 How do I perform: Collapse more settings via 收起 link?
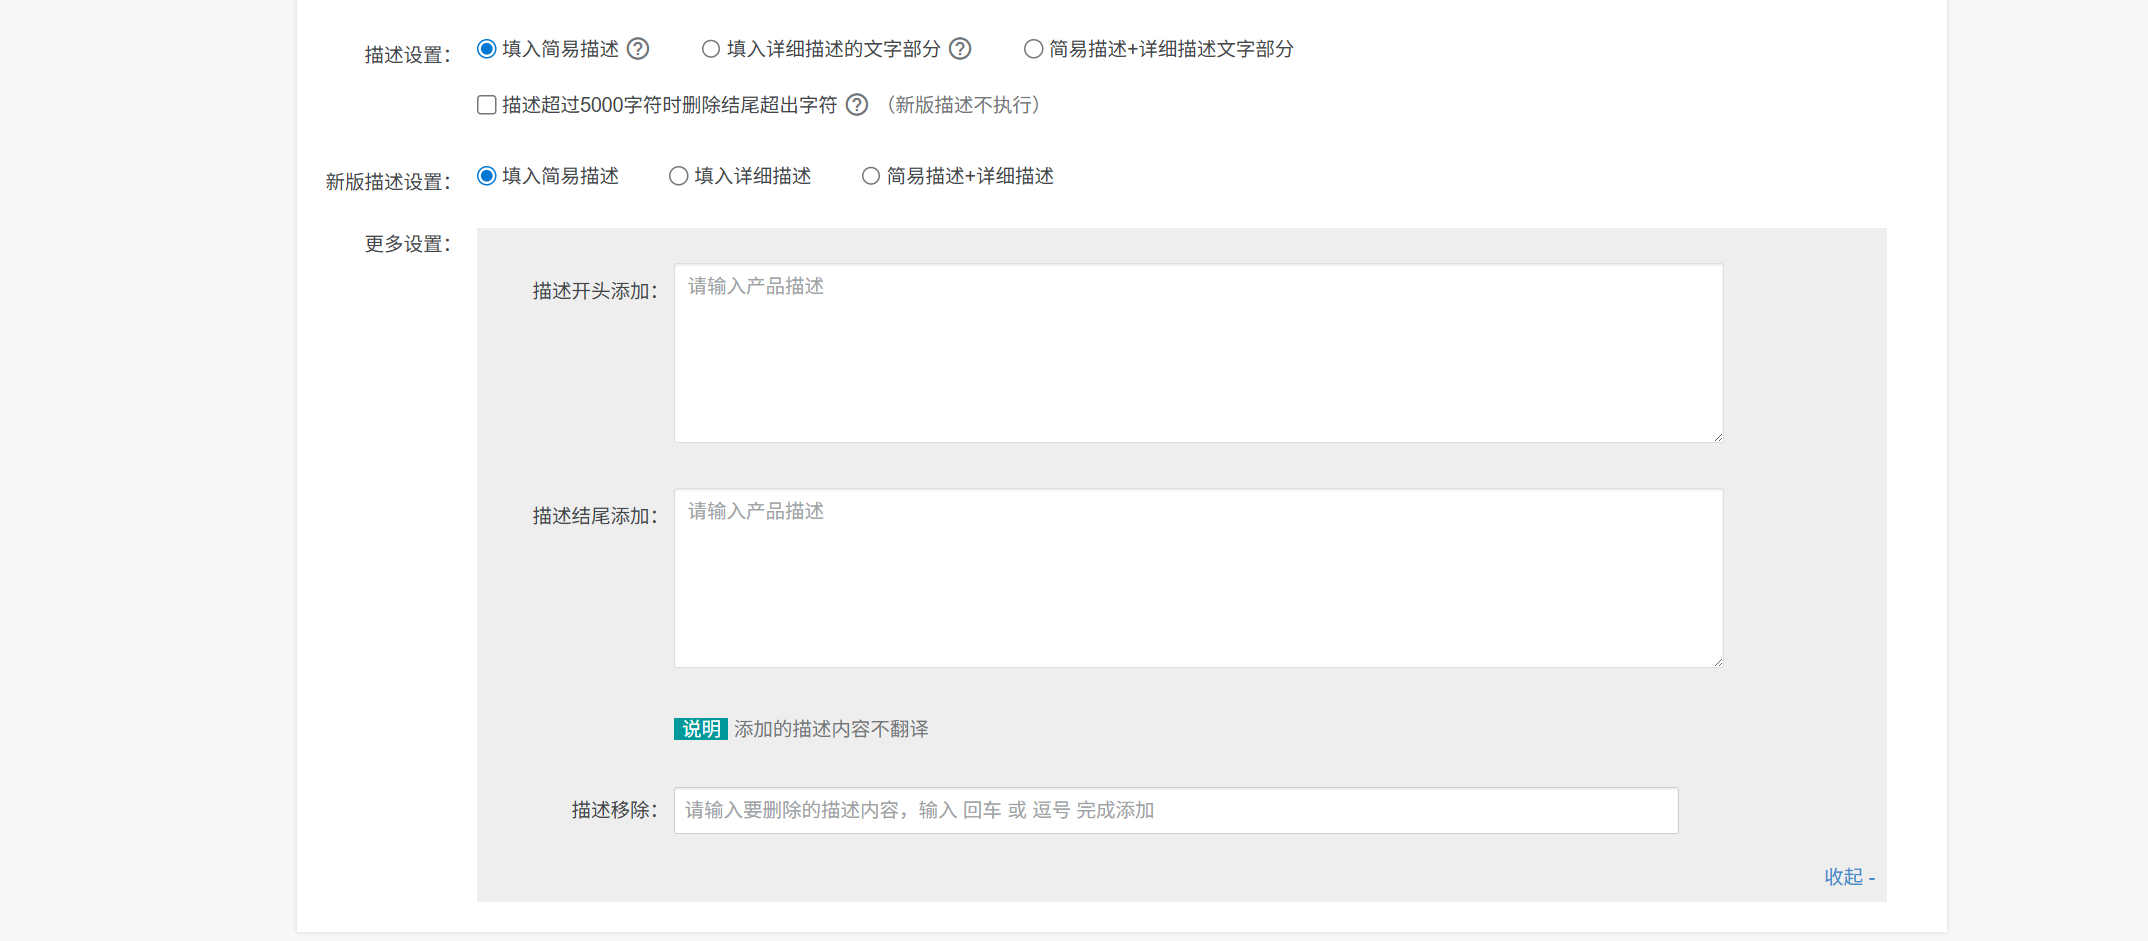[x=1848, y=877]
